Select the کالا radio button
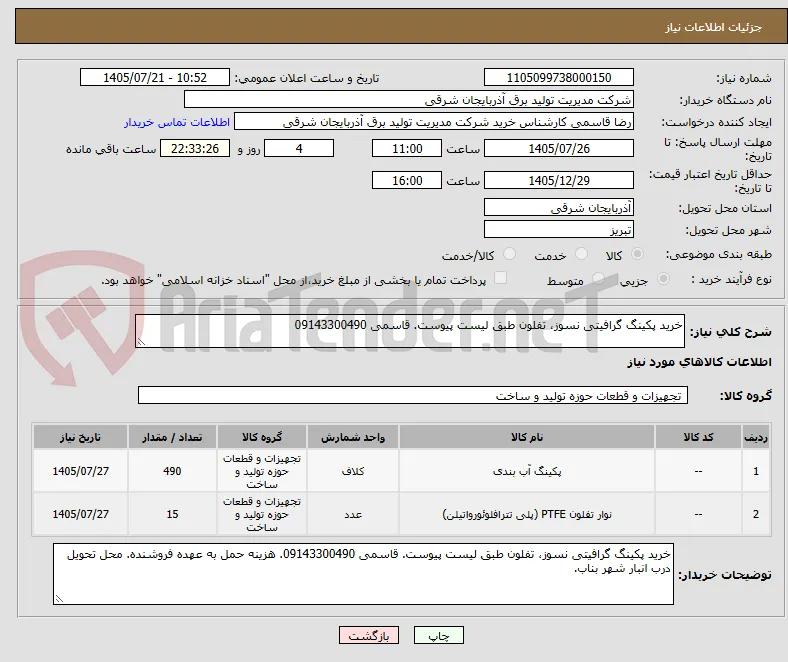 pyautogui.click(x=637, y=254)
